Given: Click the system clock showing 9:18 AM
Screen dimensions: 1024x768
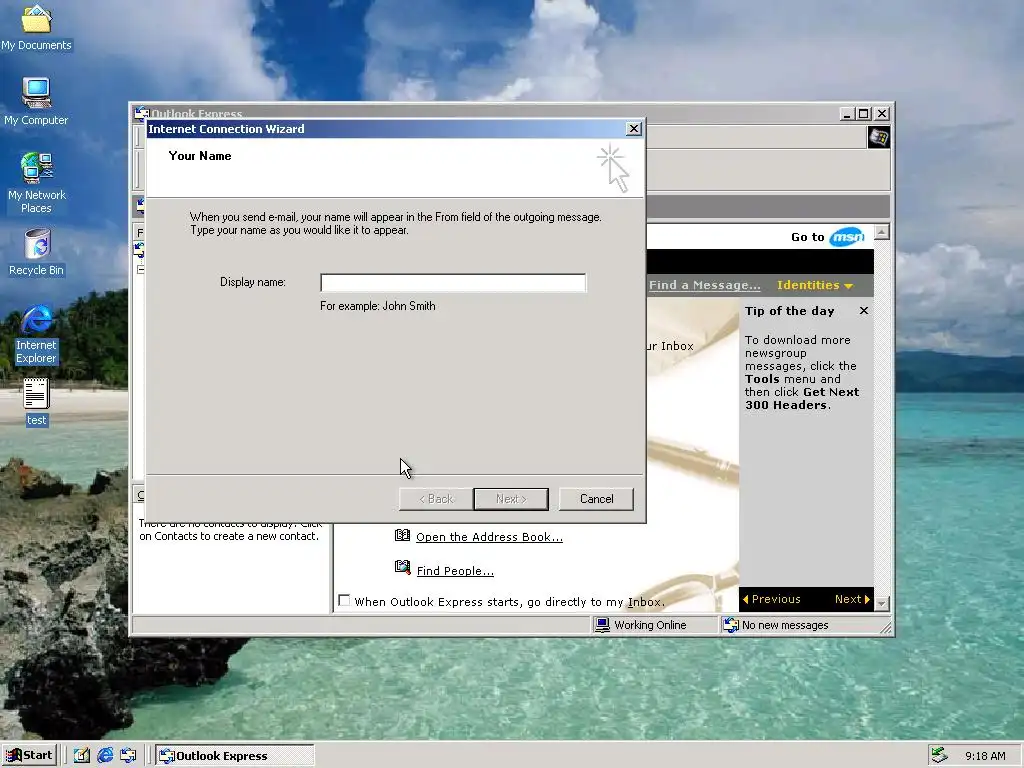Looking at the screenshot, I should click(x=985, y=756).
